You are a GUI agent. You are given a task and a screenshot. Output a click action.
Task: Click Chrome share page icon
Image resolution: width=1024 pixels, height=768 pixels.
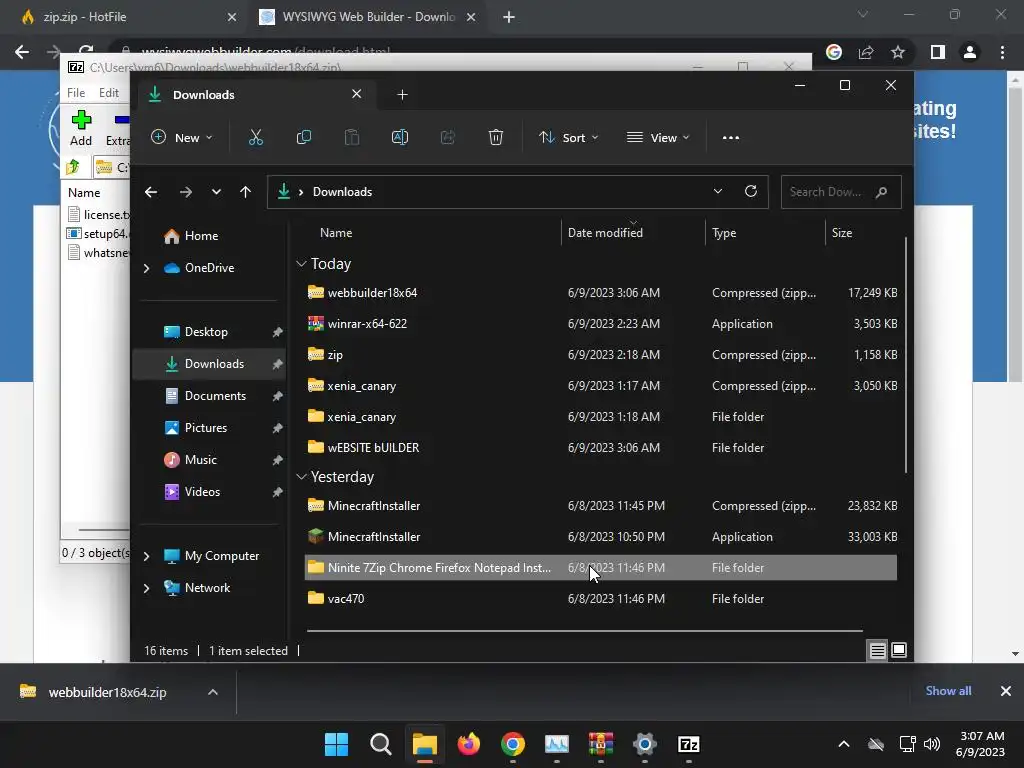(866, 52)
